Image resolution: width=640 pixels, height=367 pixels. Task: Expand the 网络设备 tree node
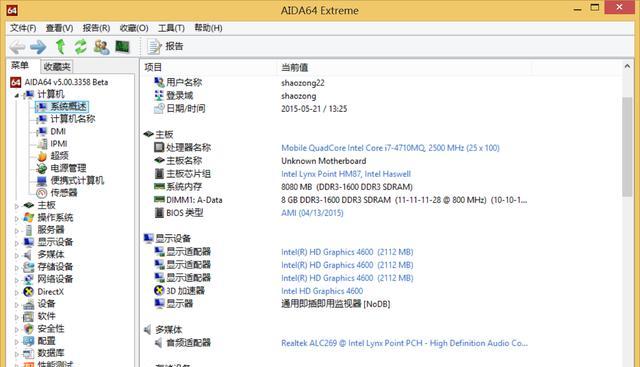point(17,280)
